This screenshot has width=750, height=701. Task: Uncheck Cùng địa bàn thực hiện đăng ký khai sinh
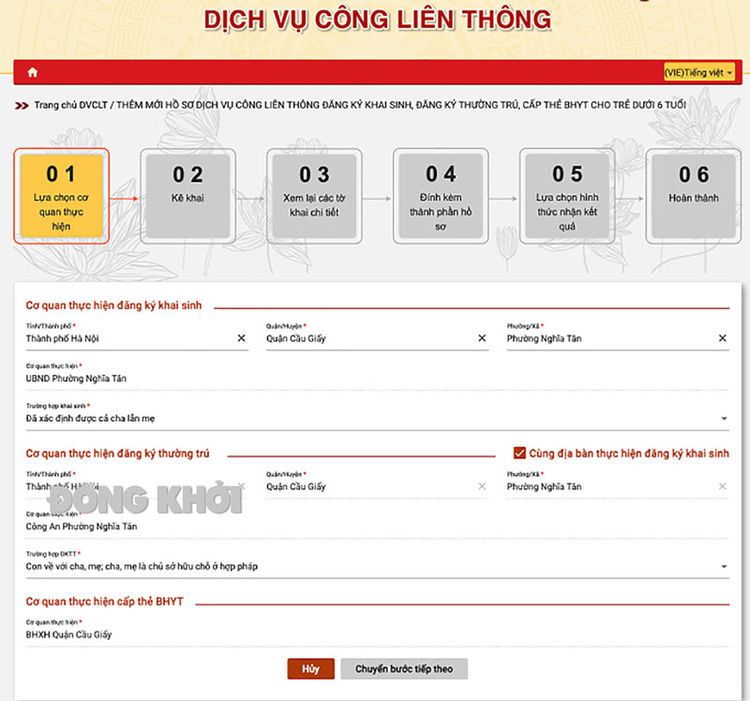pos(519,453)
